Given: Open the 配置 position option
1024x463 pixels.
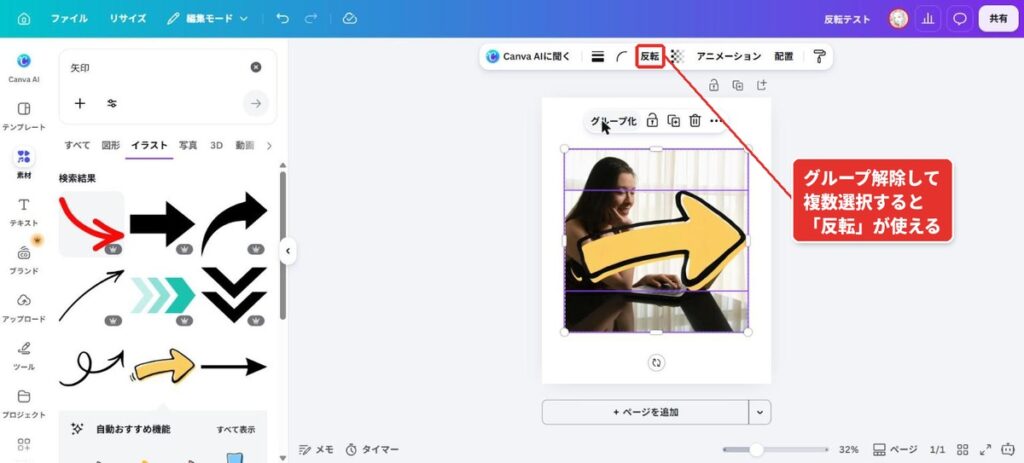Looking at the screenshot, I should tap(784, 57).
